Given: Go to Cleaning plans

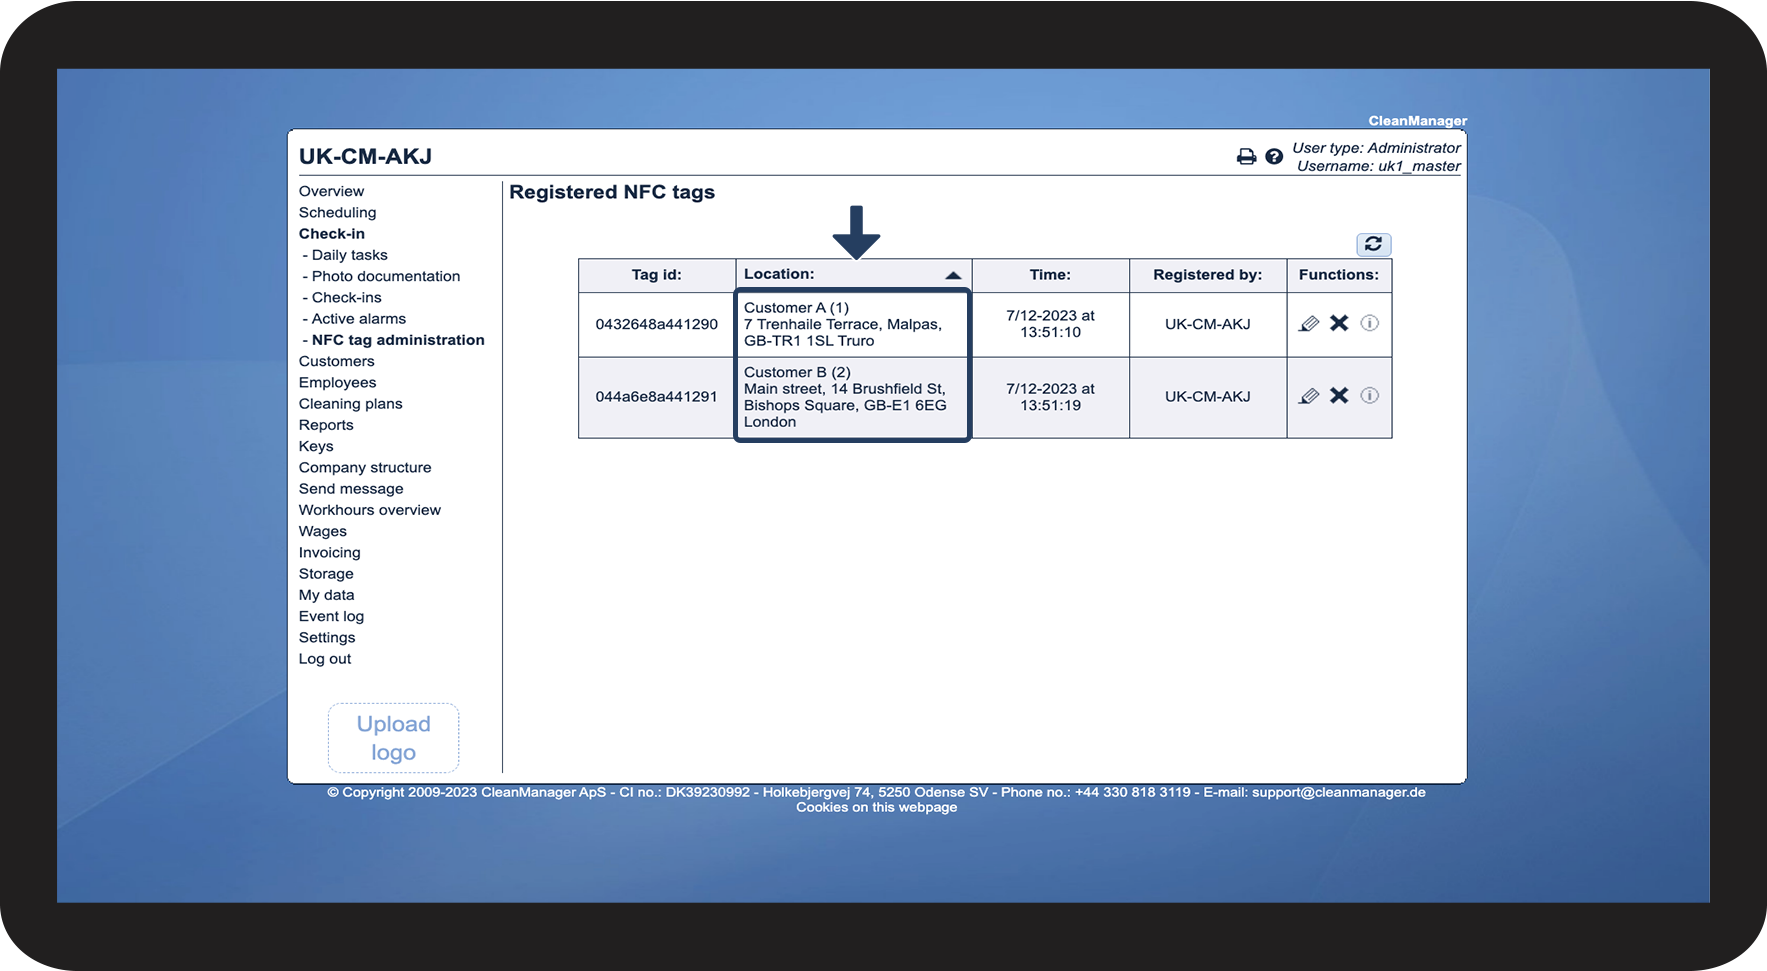Looking at the screenshot, I should pos(350,404).
